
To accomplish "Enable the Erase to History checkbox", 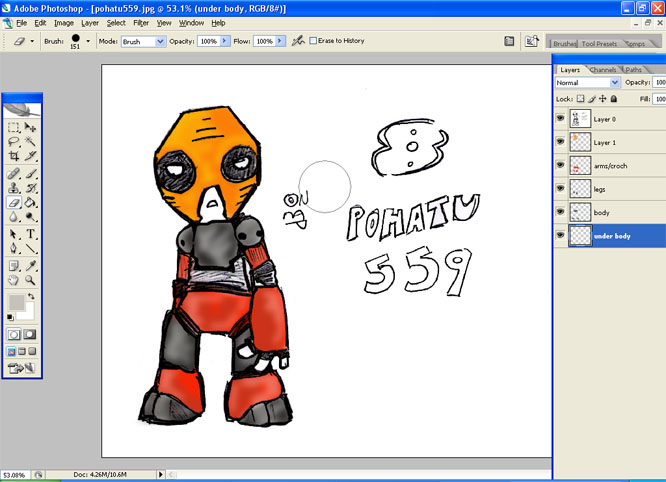I will point(313,41).
